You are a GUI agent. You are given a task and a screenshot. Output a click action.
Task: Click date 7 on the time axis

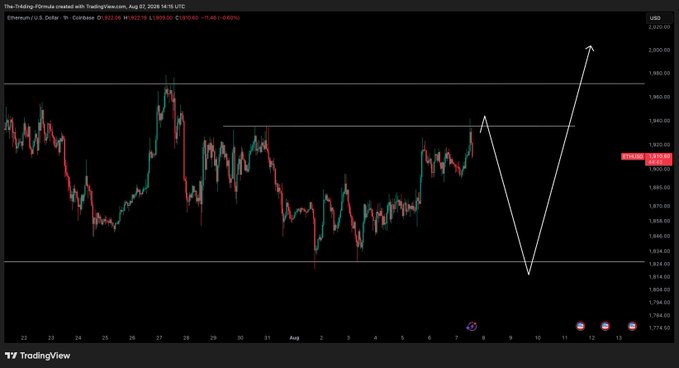point(456,338)
